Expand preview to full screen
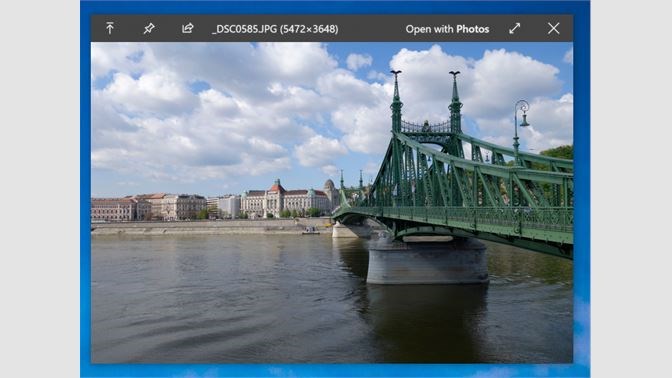Viewport: 672px width, 378px height. [x=514, y=28]
